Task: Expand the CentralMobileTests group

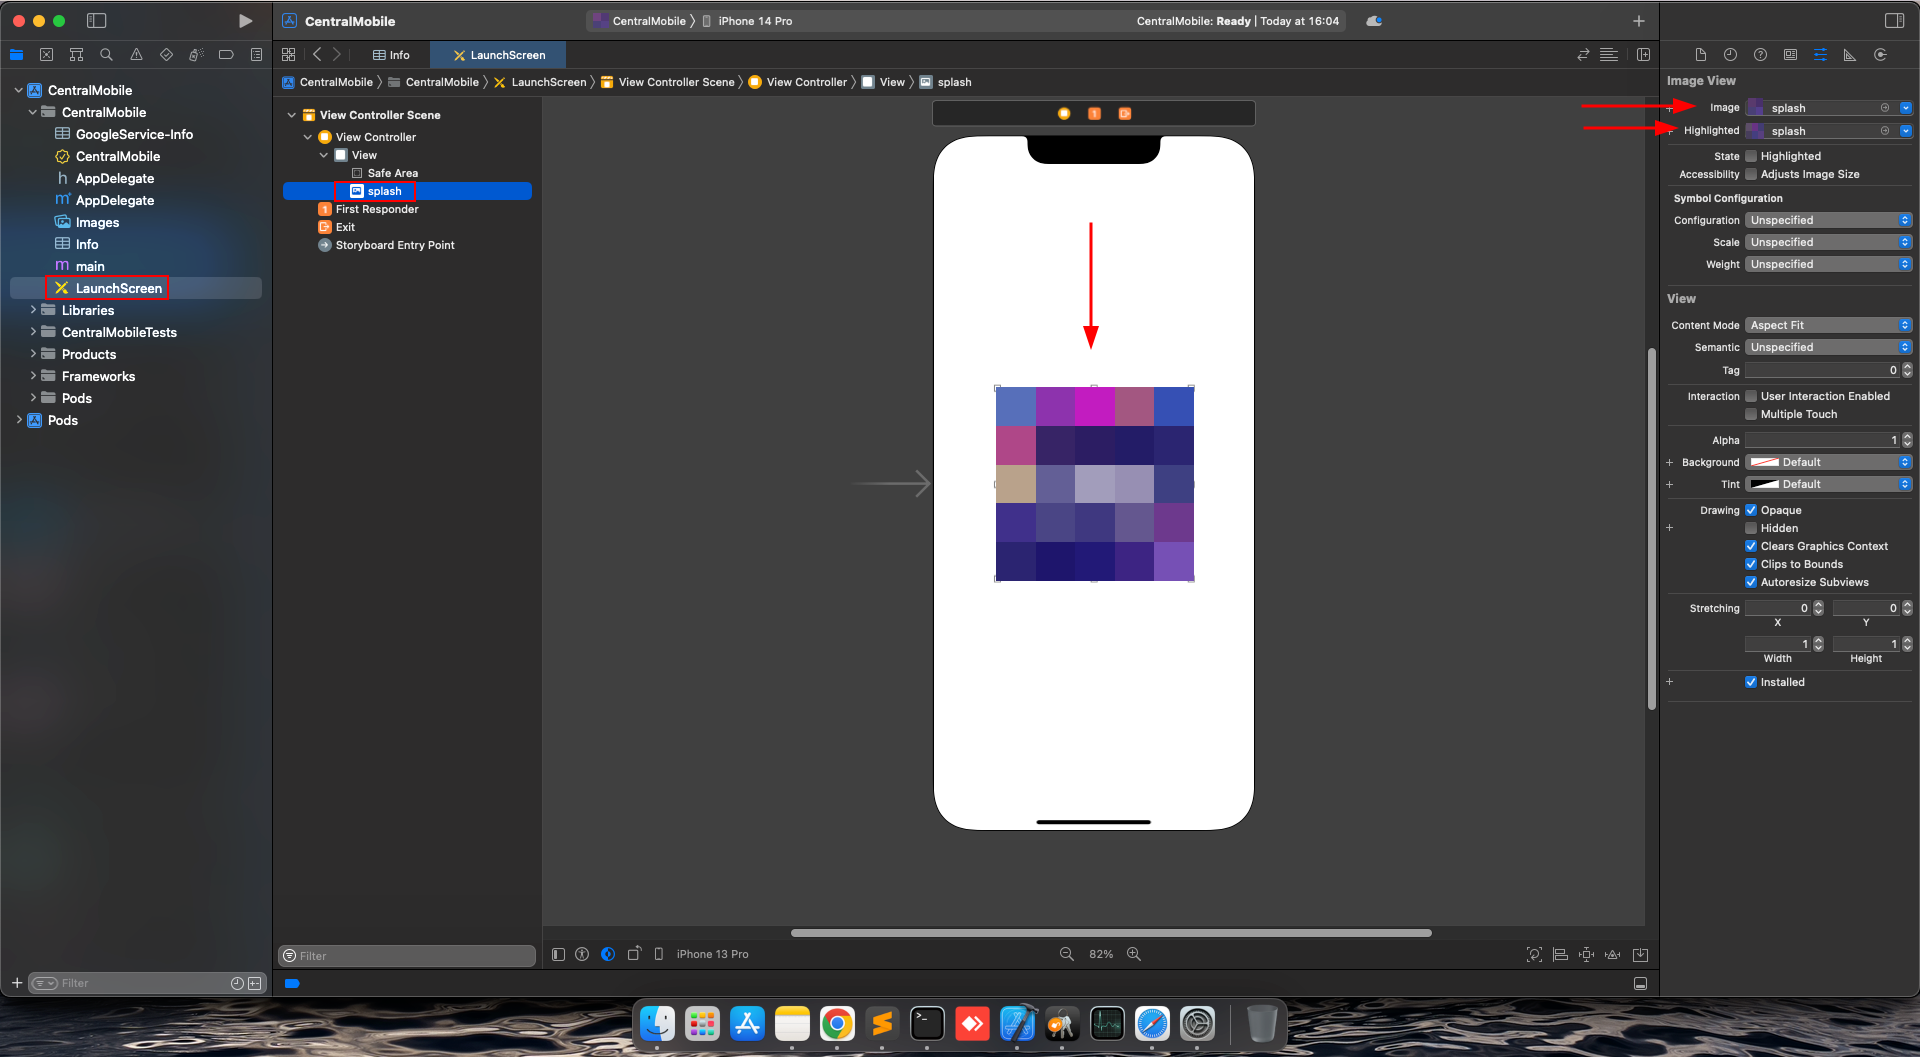Action: click(x=33, y=332)
